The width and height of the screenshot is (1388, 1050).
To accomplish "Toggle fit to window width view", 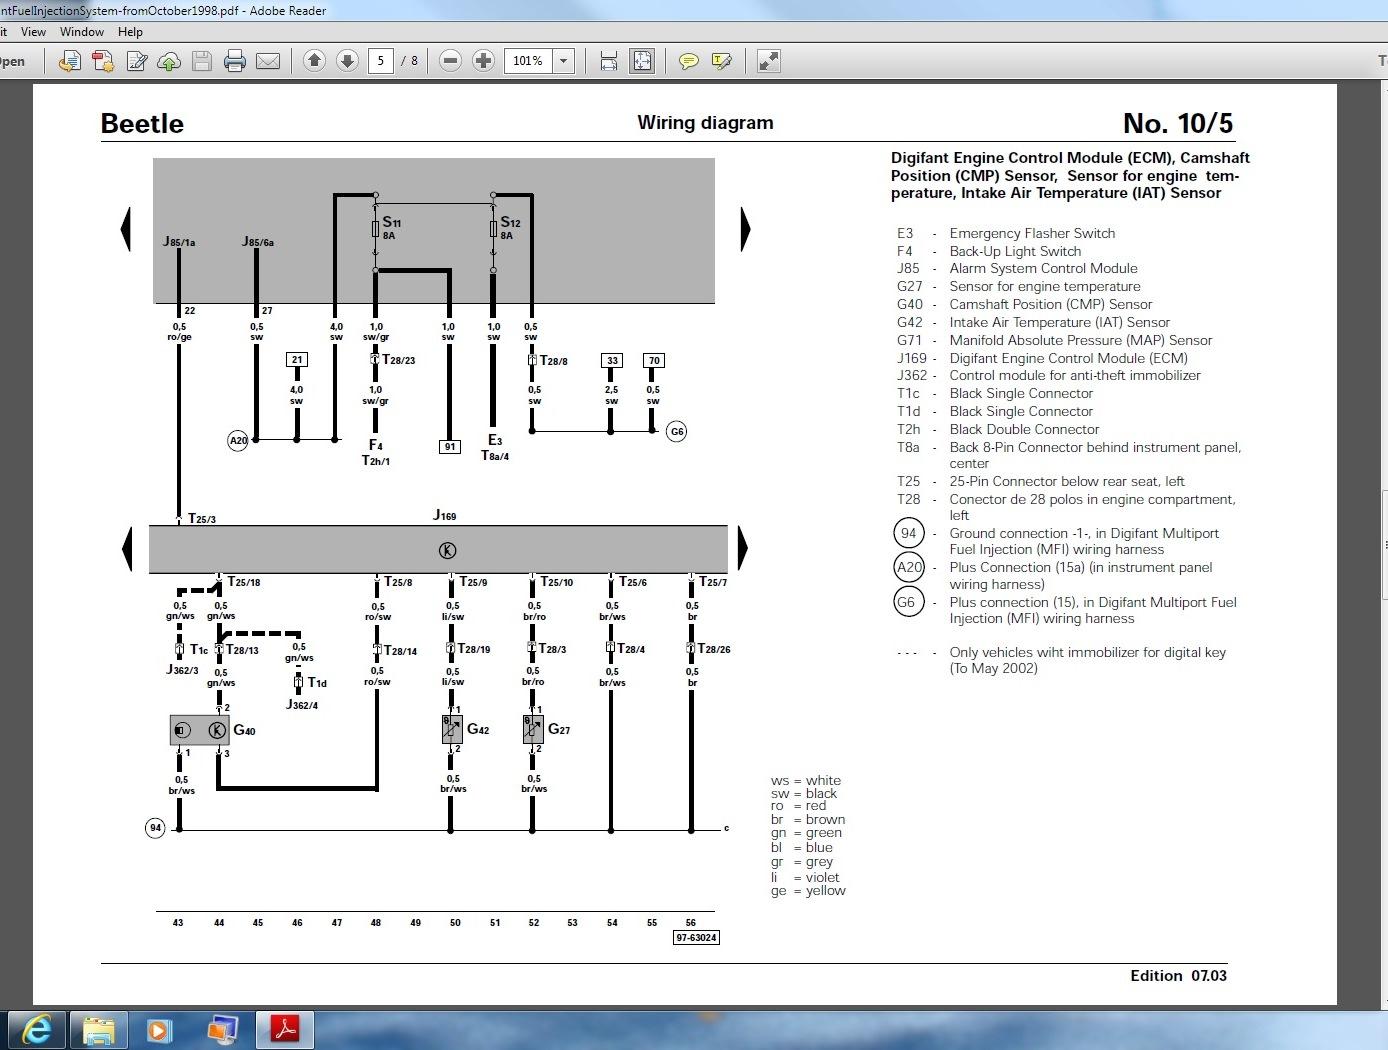I will pyautogui.click(x=608, y=62).
